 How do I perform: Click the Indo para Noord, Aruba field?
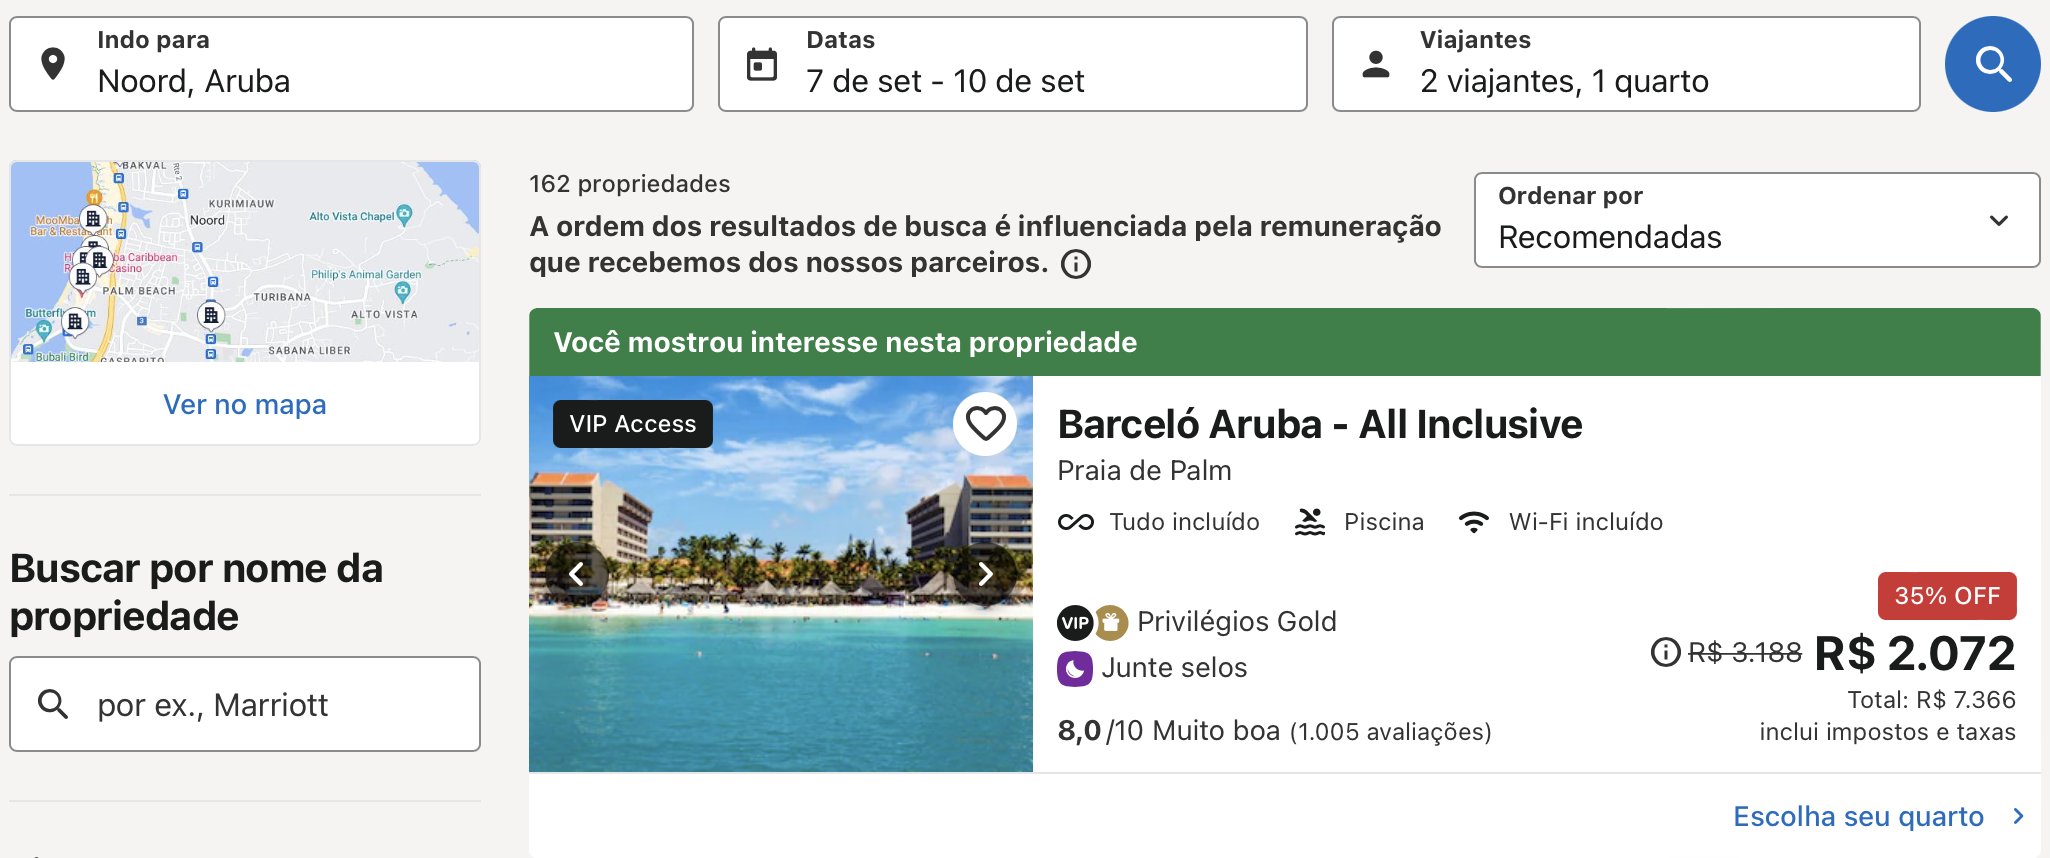coord(351,64)
